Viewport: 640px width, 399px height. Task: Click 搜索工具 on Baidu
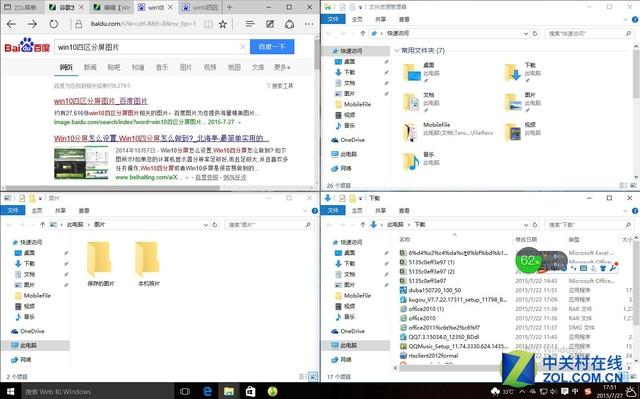pyautogui.click(x=280, y=86)
